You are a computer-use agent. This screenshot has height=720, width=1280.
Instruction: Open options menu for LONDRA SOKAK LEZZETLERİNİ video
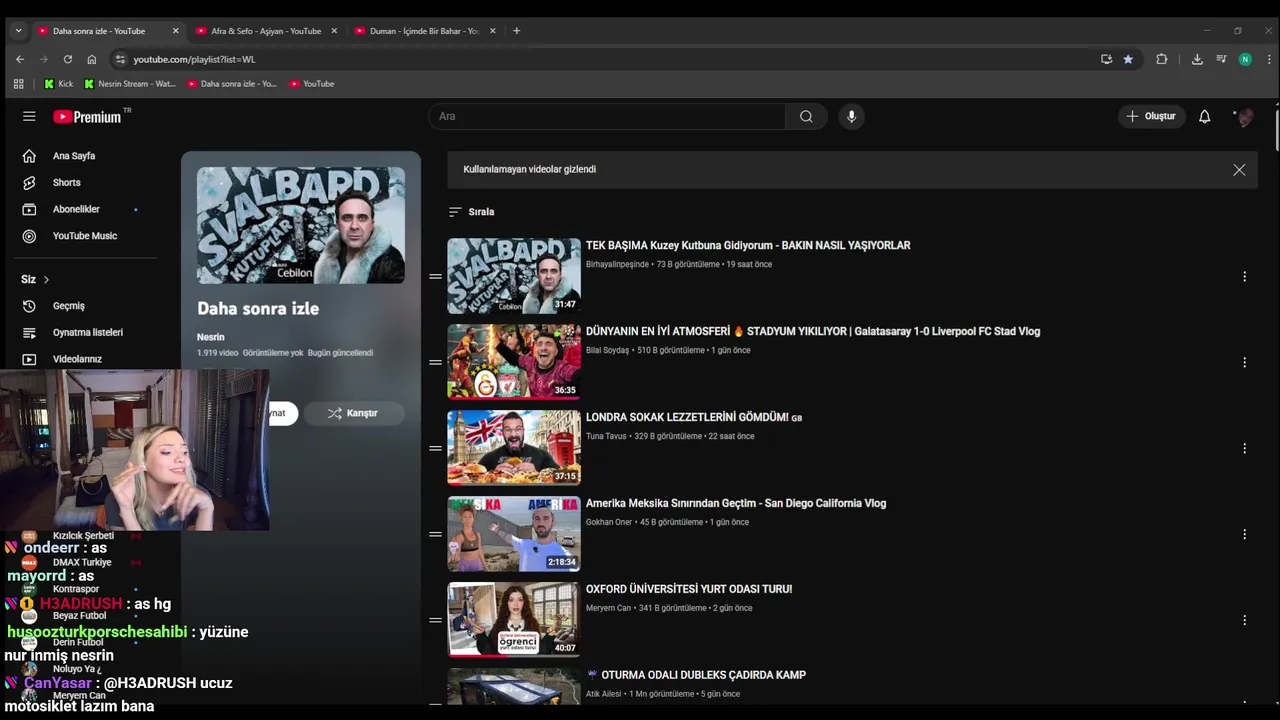click(1244, 448)
